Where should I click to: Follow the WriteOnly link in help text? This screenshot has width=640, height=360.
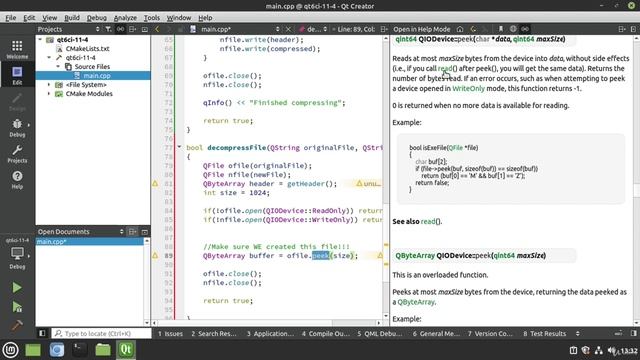(468, 88)
